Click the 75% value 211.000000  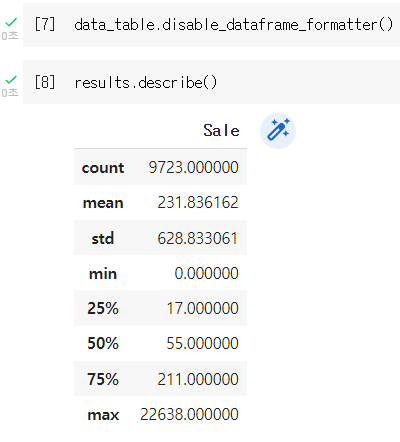(198, 379)
